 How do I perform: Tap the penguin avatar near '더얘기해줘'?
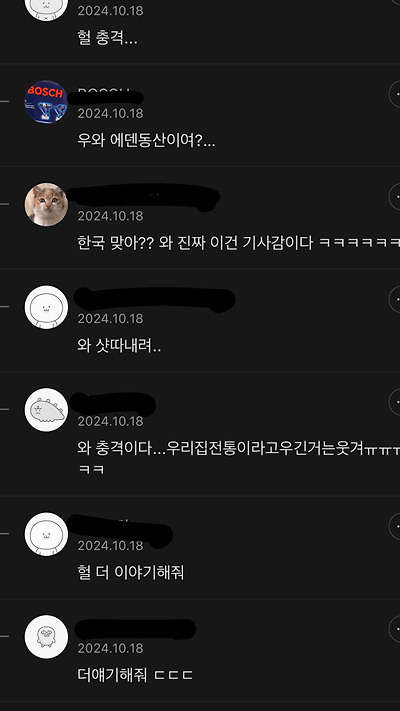tap(46, 637)
